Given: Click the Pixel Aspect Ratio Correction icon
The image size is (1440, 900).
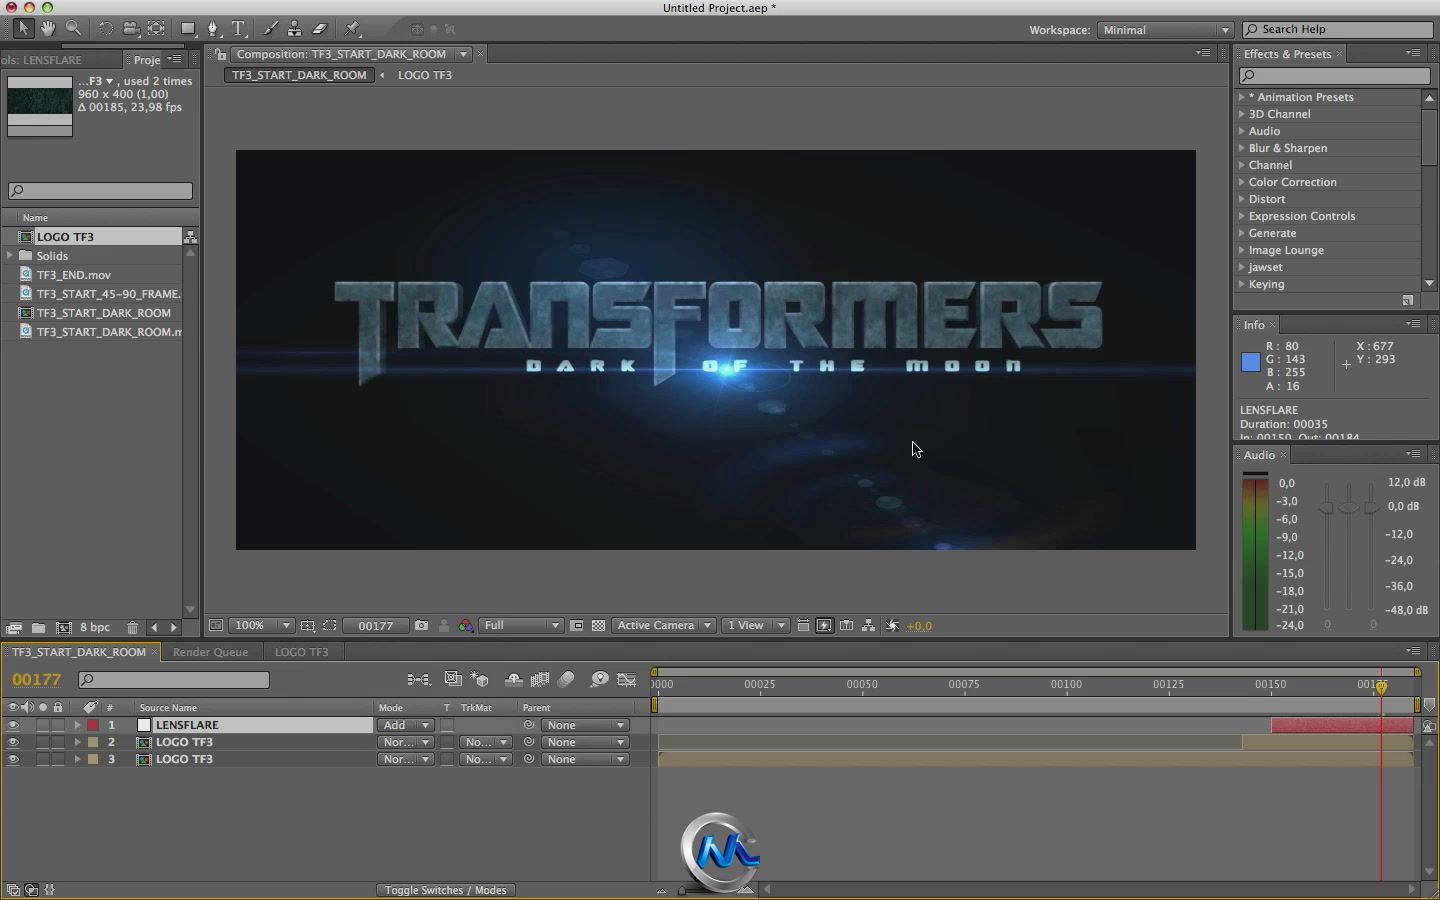Looking at the screenshot, I should [802, 626].
